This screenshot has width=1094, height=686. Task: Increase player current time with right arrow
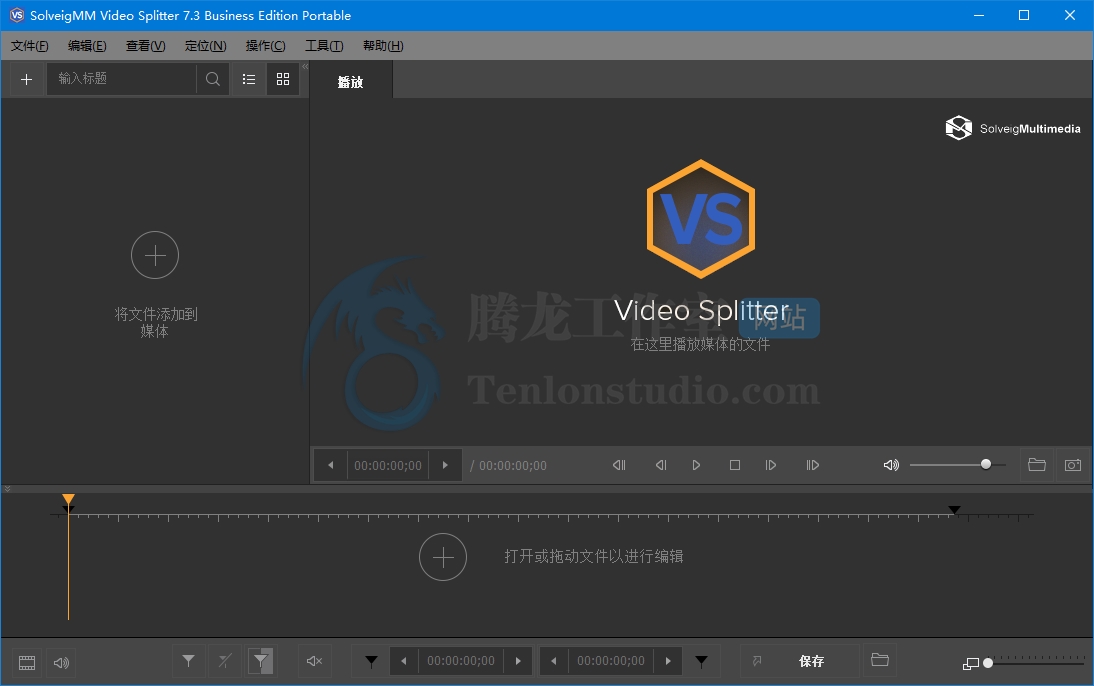coord(445,465)
